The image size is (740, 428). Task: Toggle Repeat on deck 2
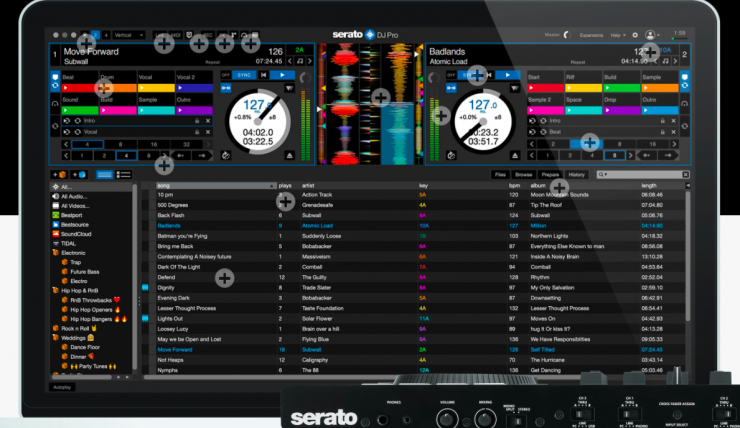(x=578, y=62)
